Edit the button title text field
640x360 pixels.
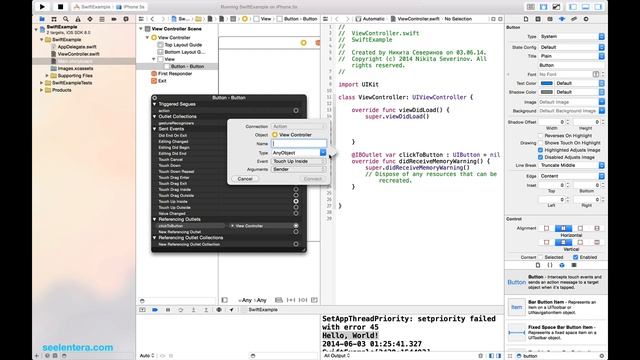click(572, 65)
